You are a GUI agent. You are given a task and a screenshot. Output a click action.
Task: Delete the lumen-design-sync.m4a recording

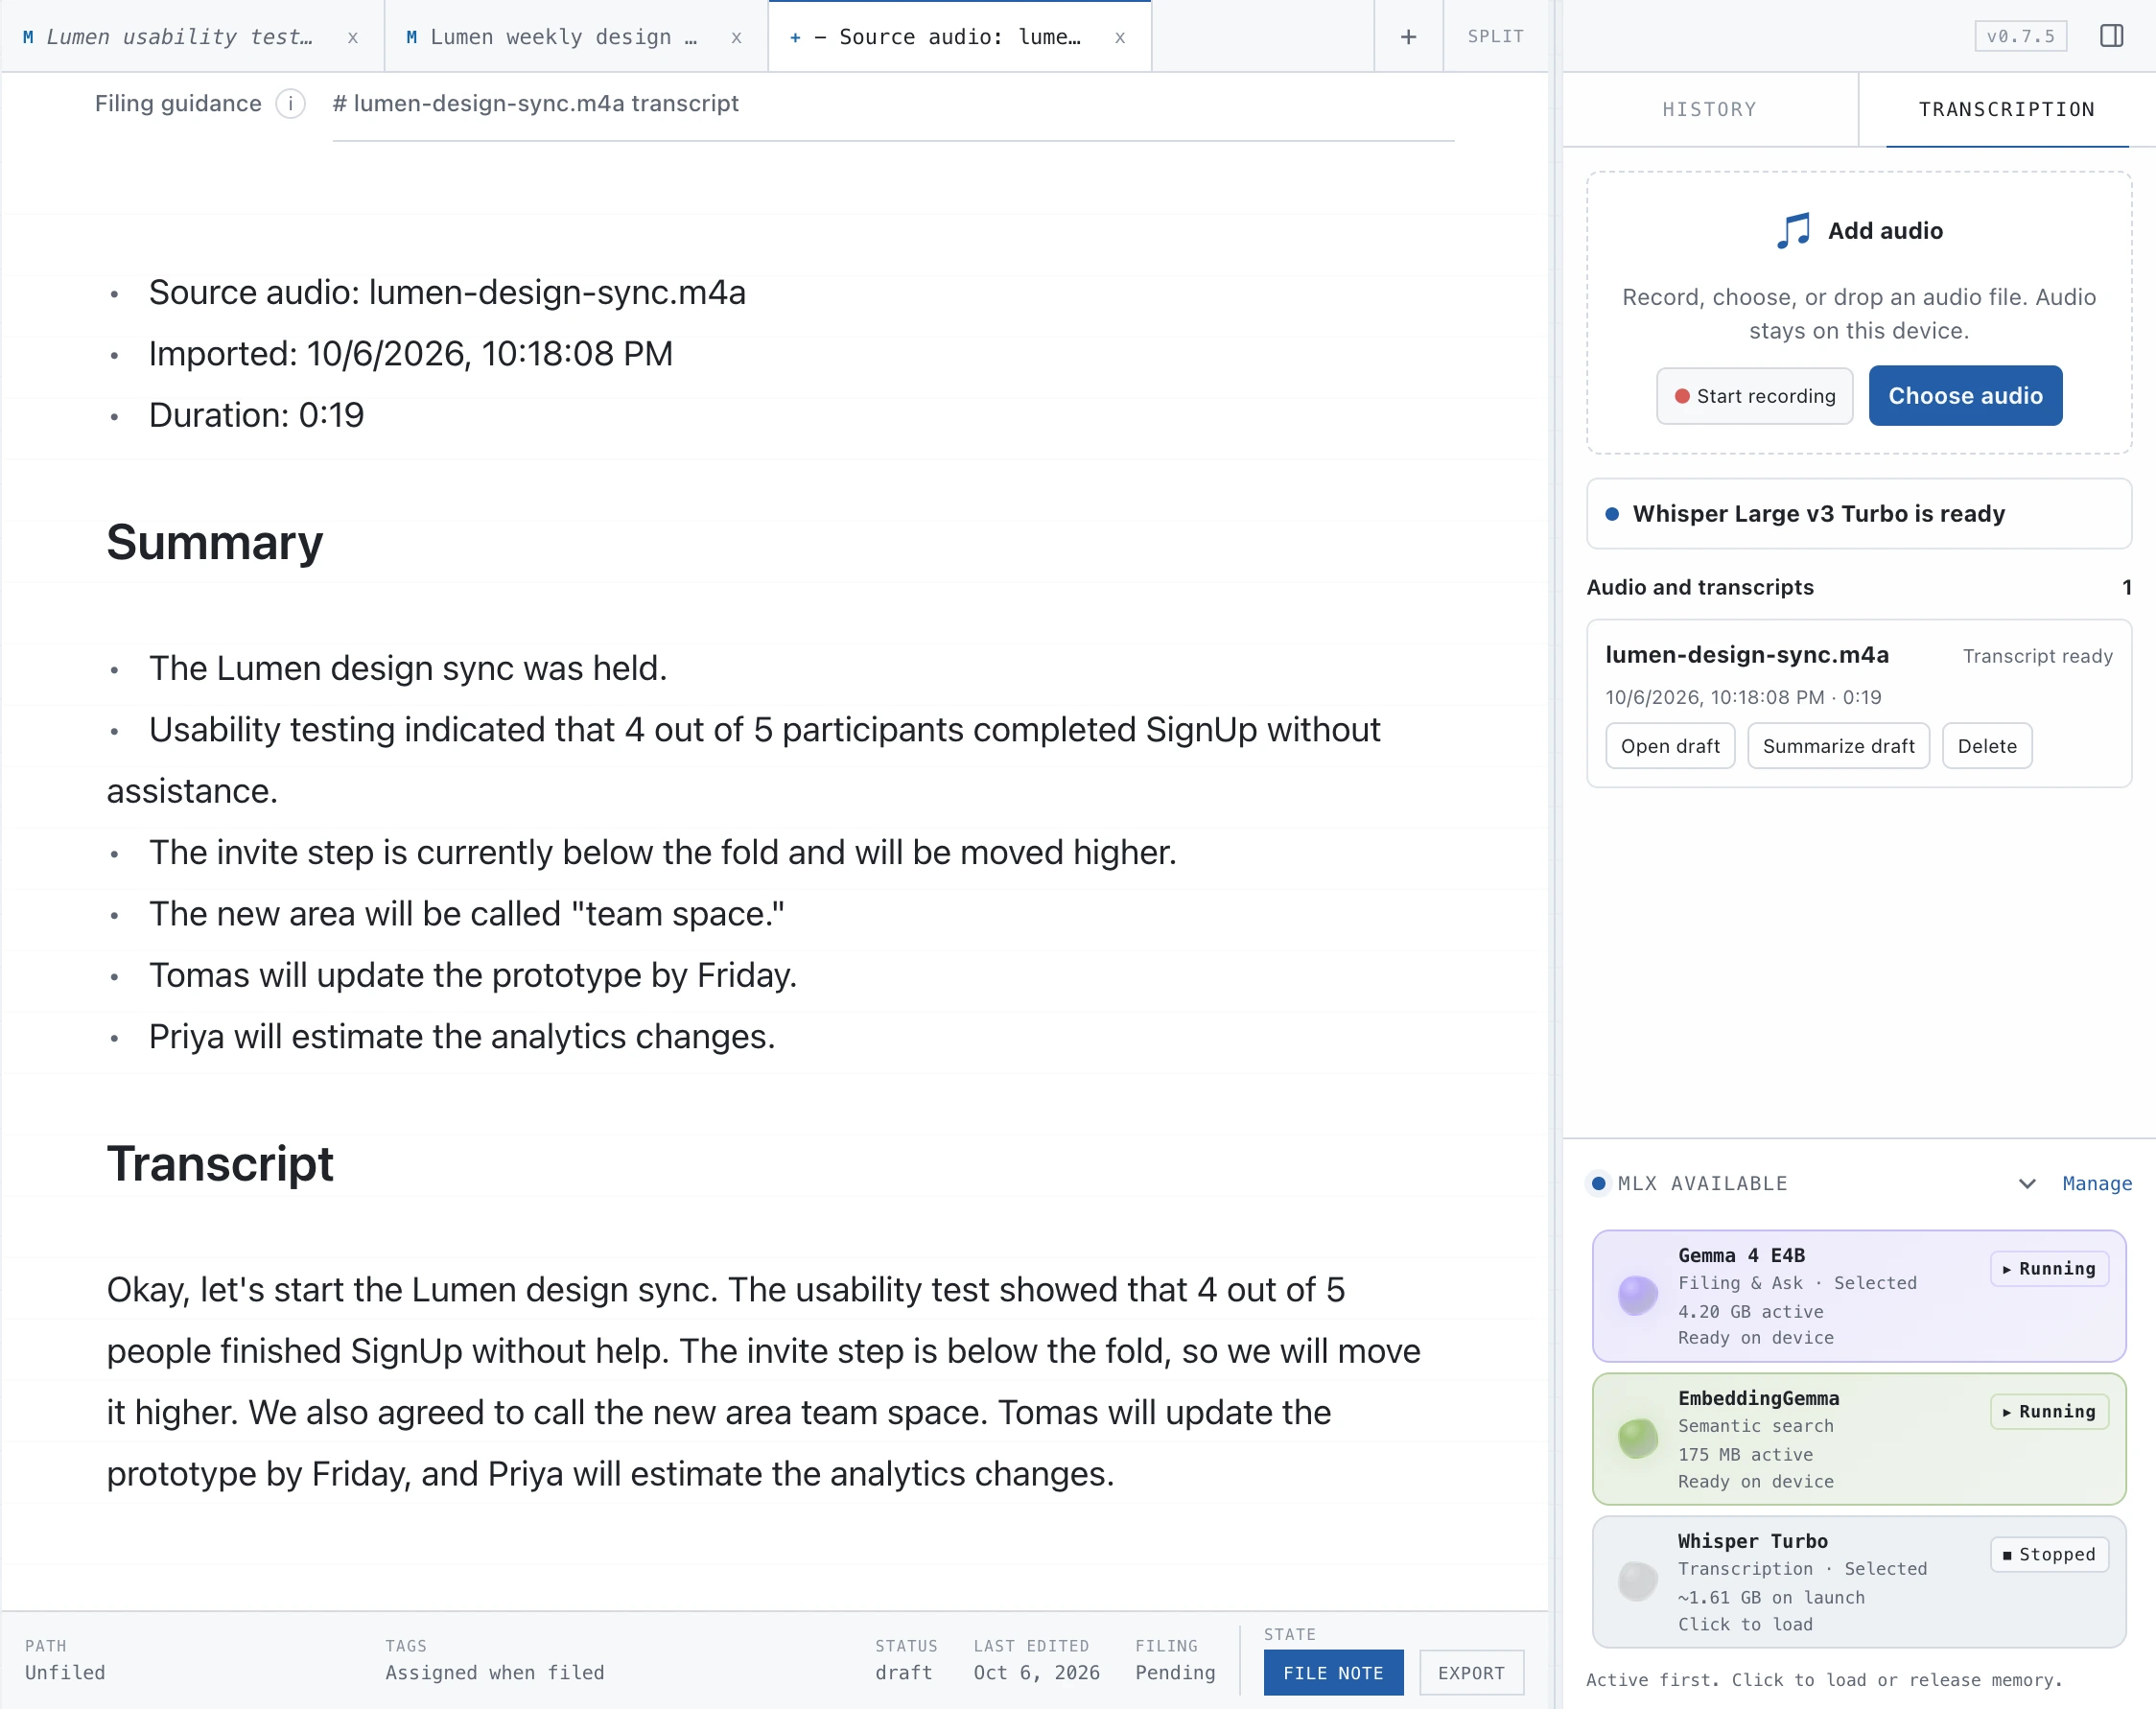1987,746
